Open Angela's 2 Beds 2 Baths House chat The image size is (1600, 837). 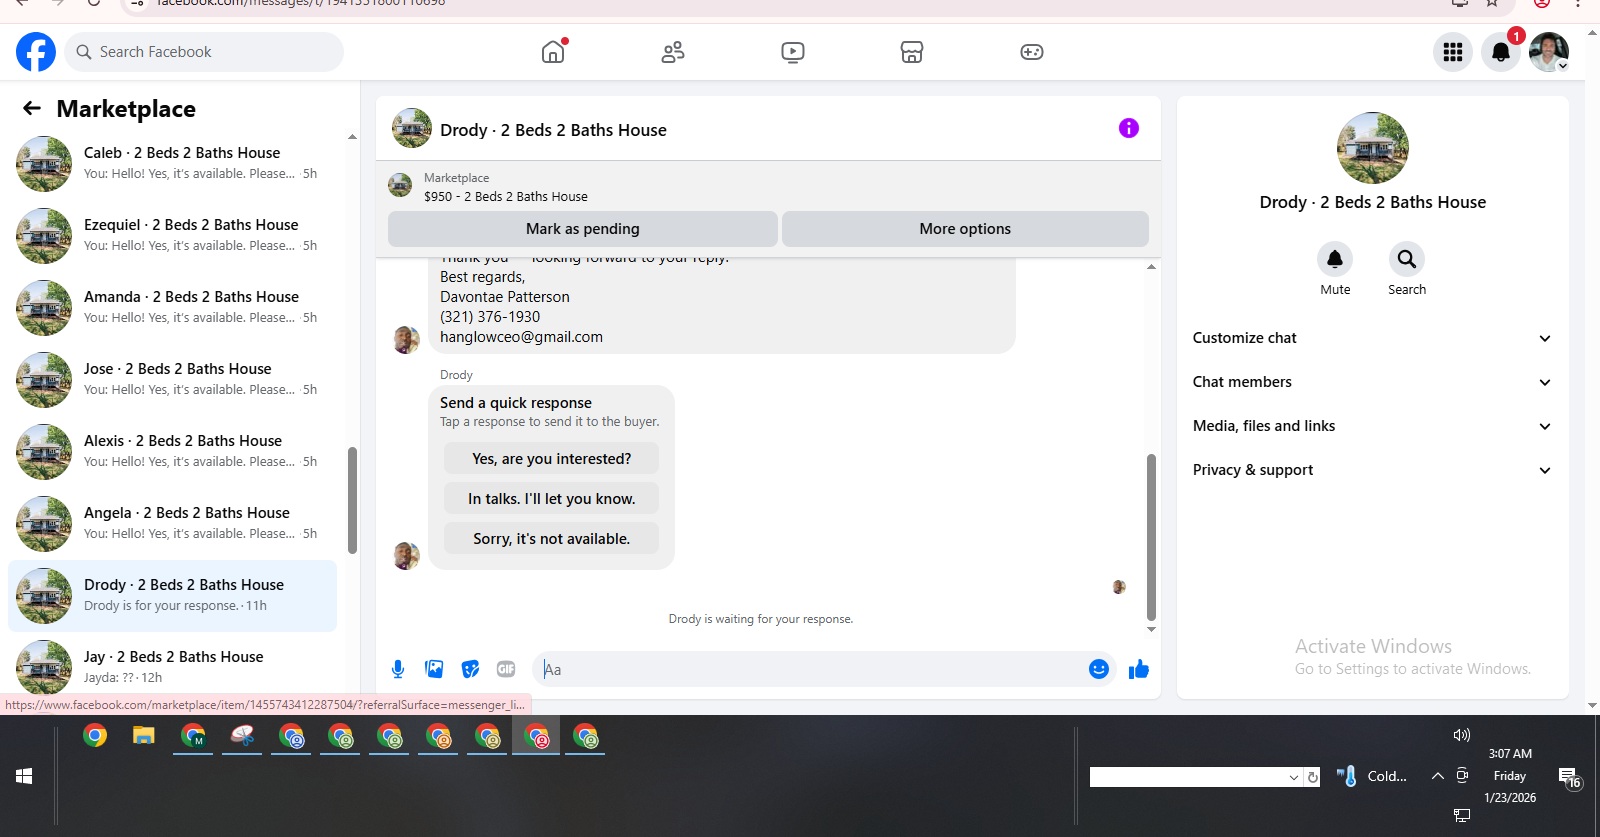click(172, 524)
